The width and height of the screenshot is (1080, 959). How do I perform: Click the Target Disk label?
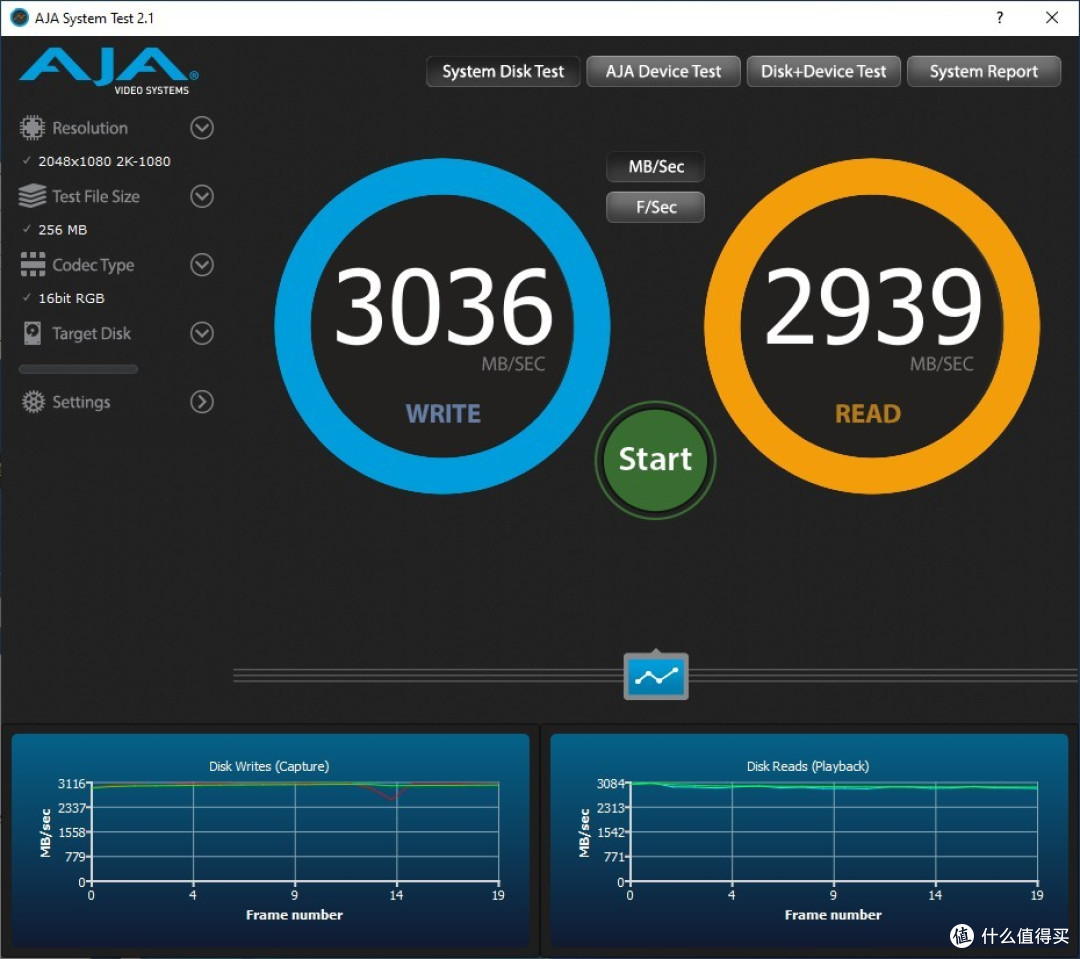[92, 333]
